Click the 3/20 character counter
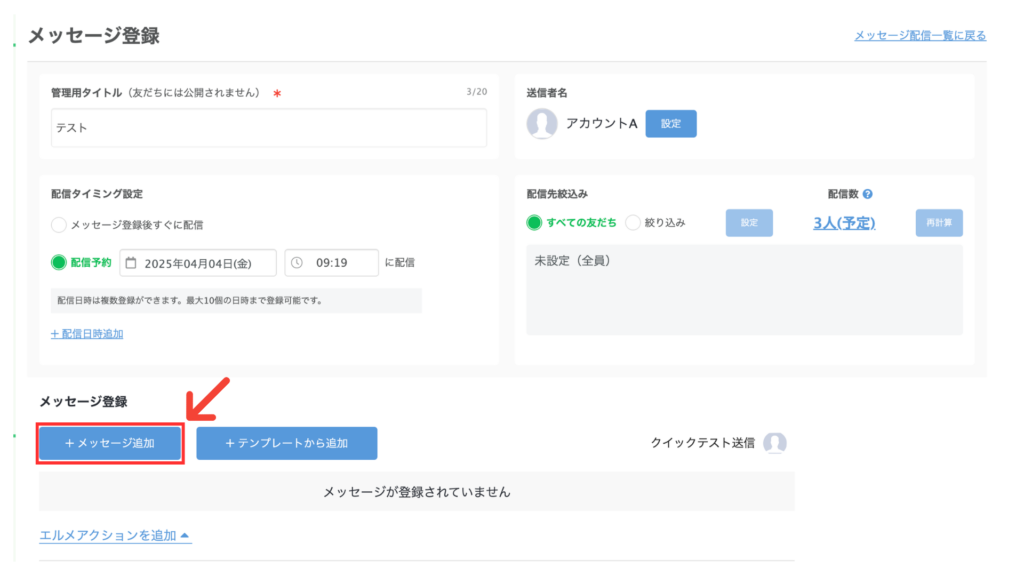Screen dimensions: 1024x576 (x=476, y=92)
